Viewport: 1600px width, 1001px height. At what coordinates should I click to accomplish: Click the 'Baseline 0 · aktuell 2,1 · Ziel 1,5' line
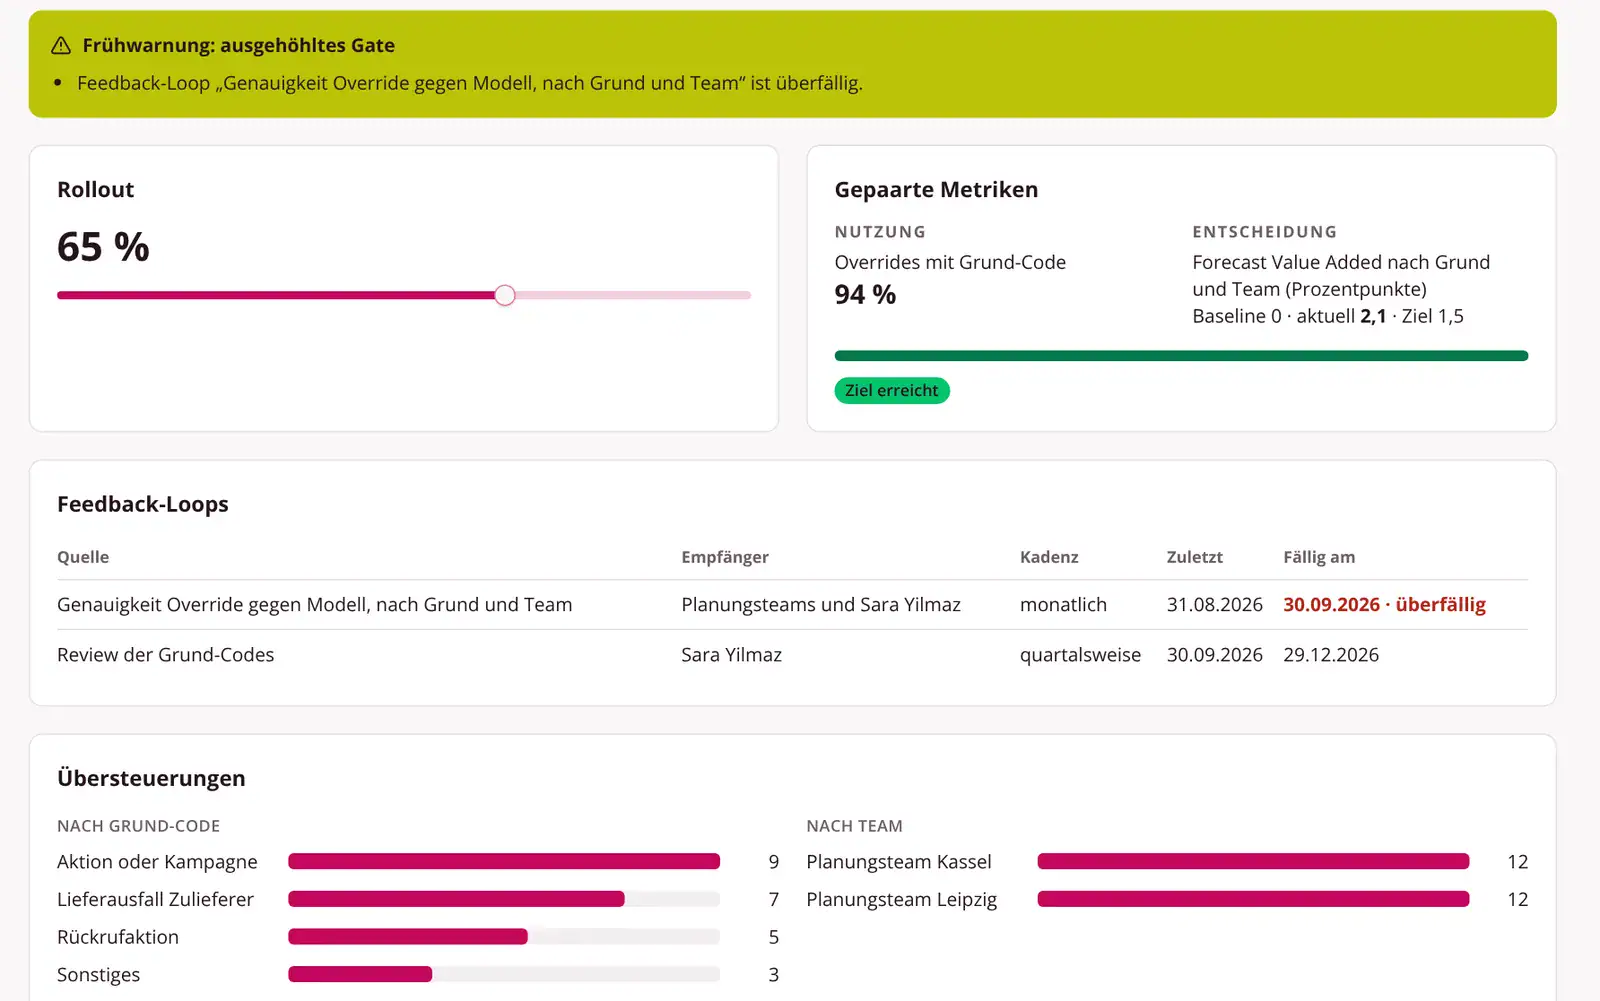[x=1328, y=316]
